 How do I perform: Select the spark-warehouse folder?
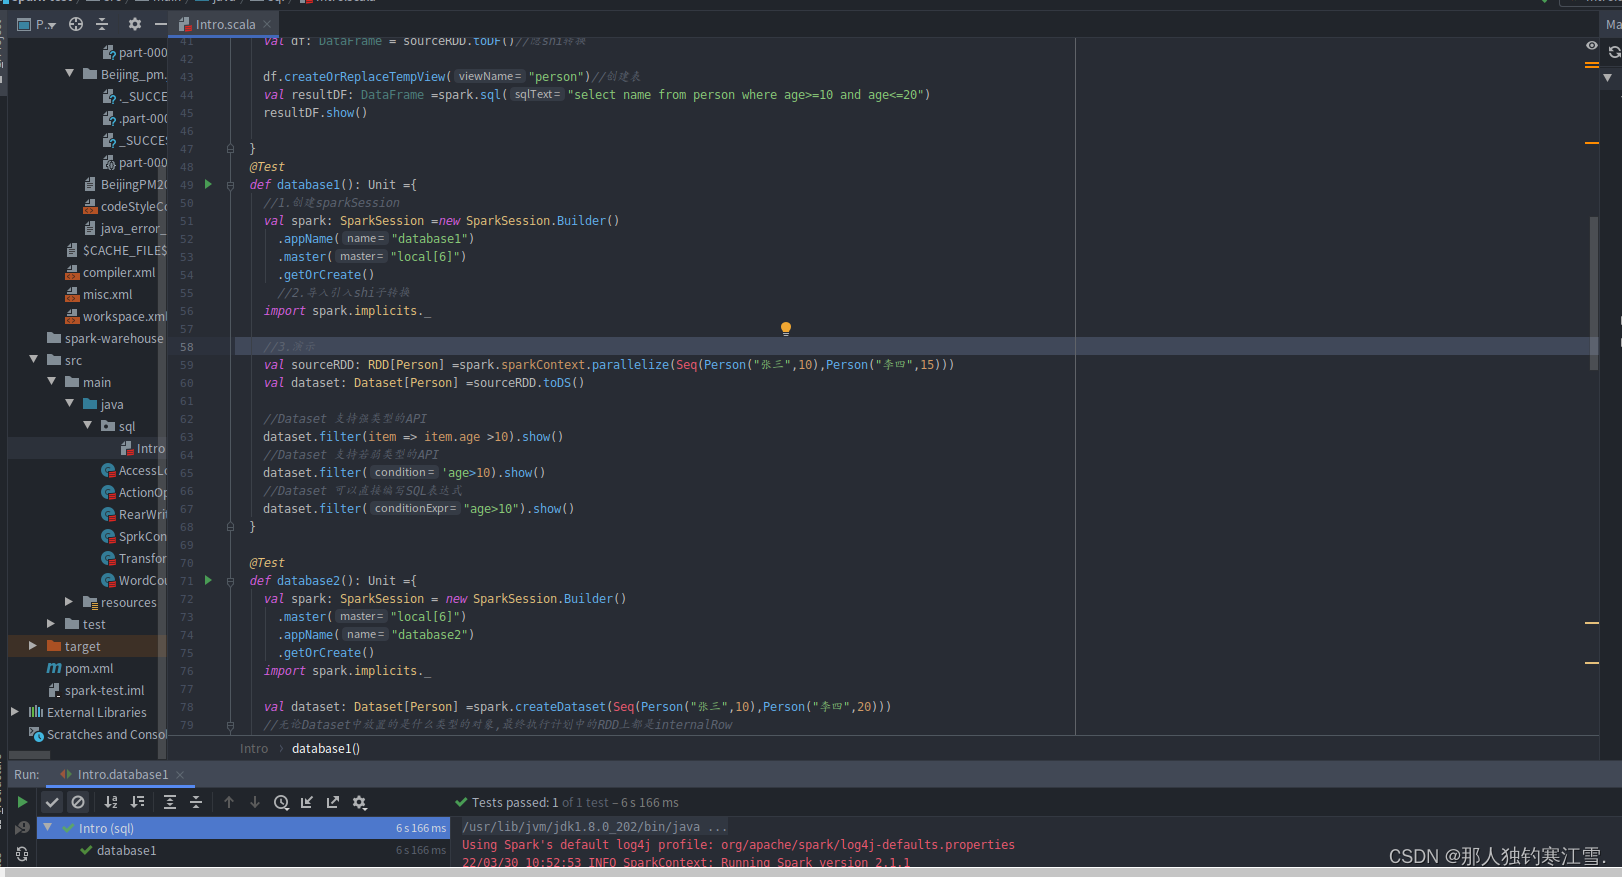[x=105, y=338]
